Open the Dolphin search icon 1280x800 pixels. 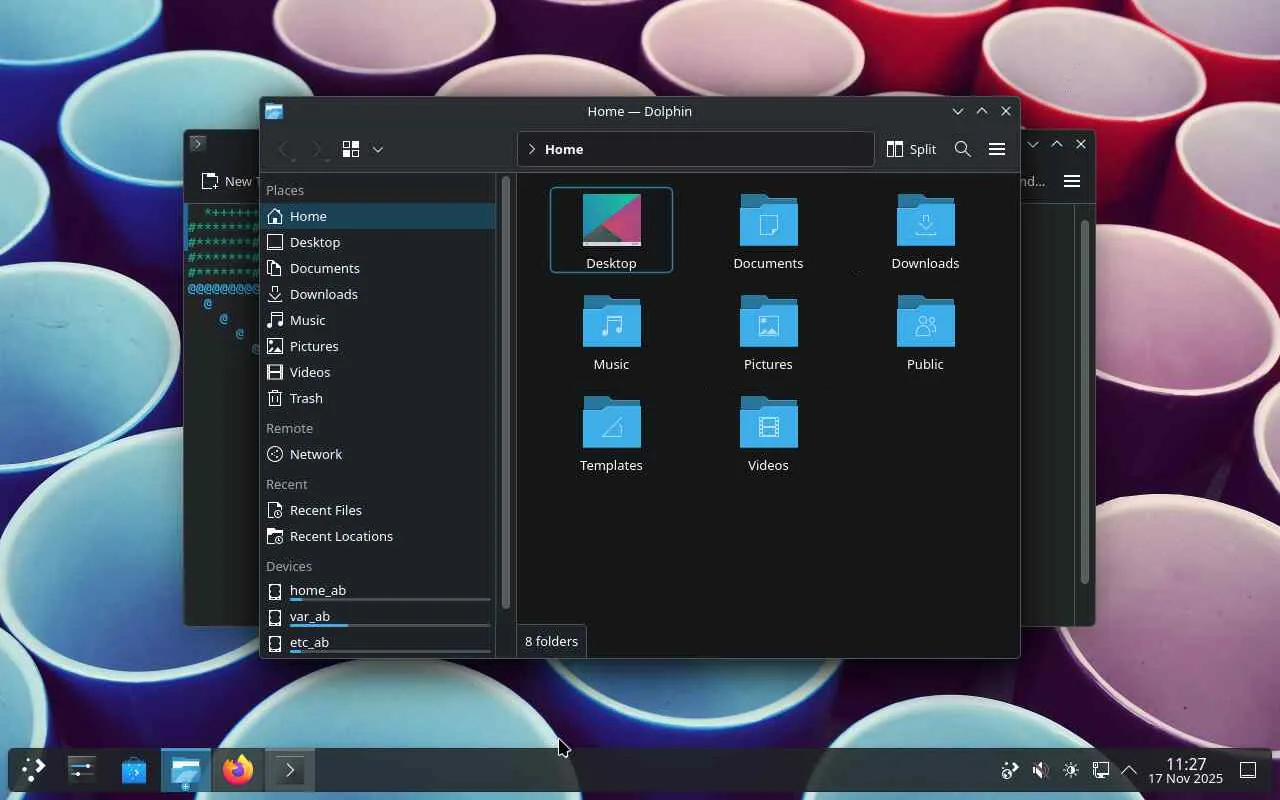[962, 149]
